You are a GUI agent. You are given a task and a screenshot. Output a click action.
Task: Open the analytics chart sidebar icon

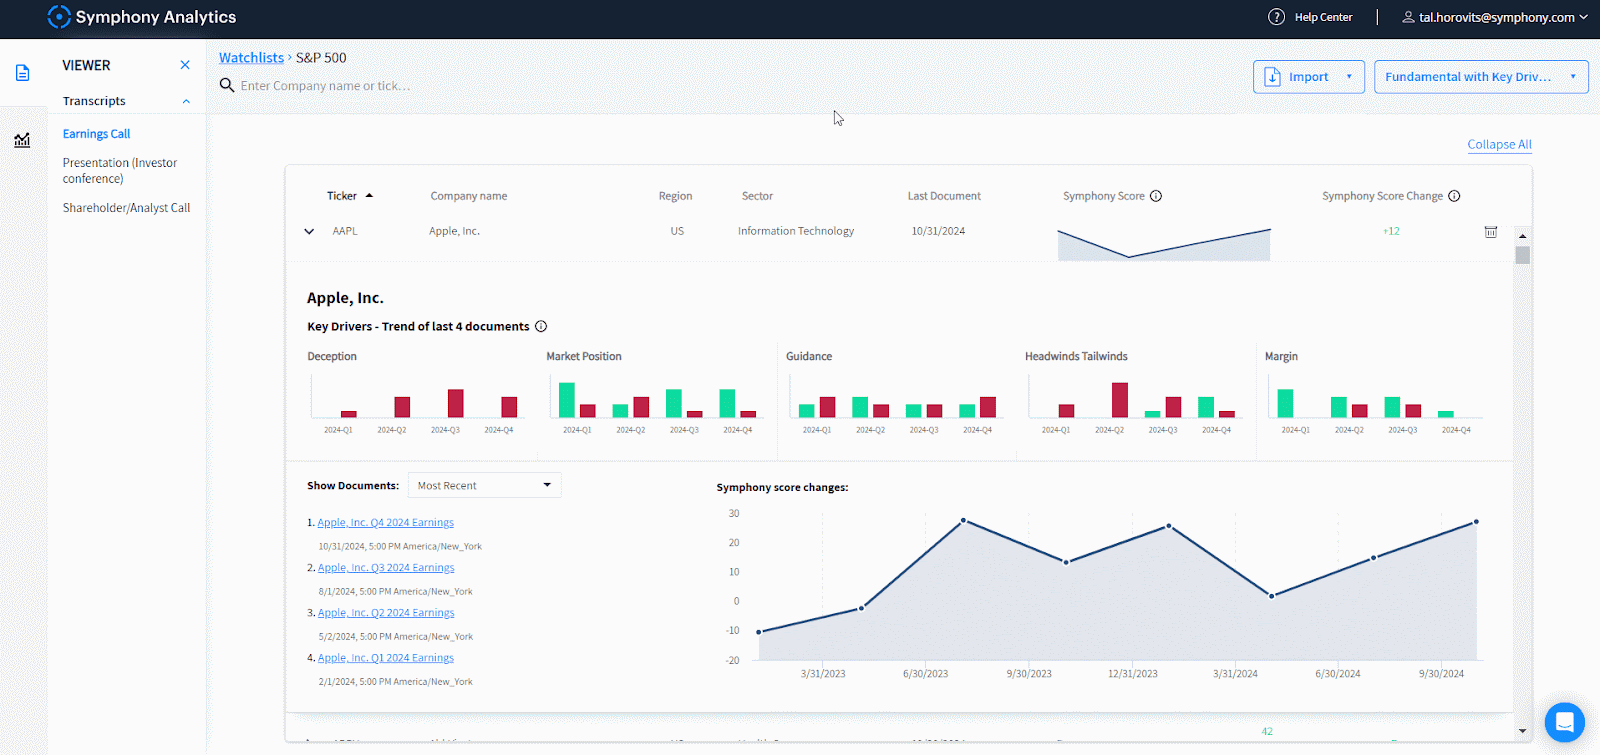pyautogui.click(x=22, y=140)
